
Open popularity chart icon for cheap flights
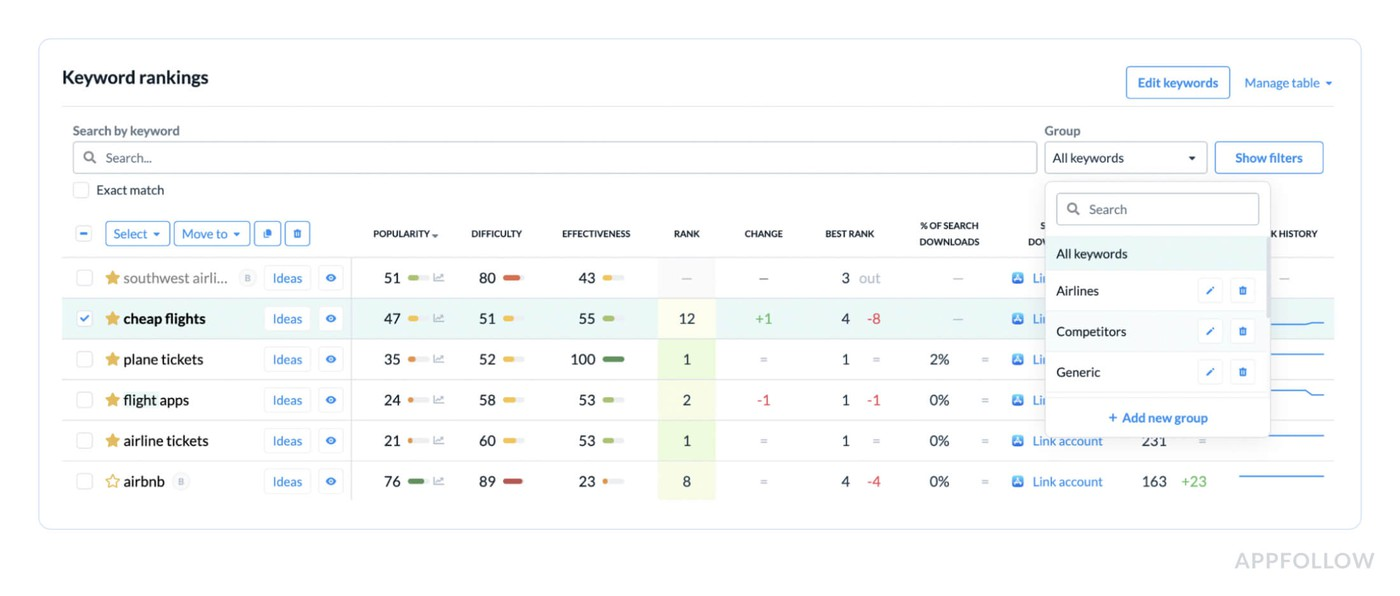[439, 319]
